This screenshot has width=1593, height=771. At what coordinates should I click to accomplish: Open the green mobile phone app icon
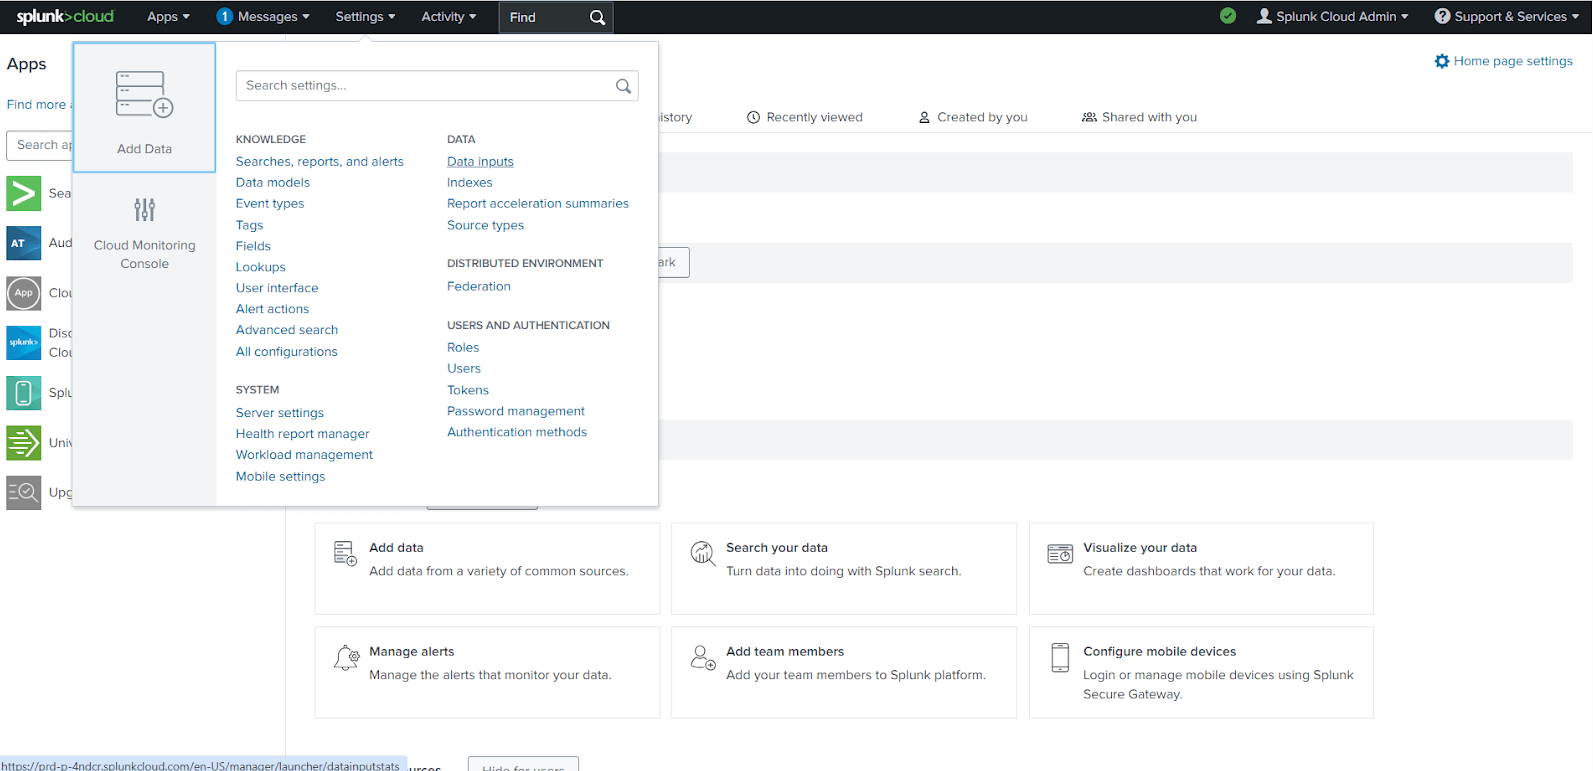(24, 393)
